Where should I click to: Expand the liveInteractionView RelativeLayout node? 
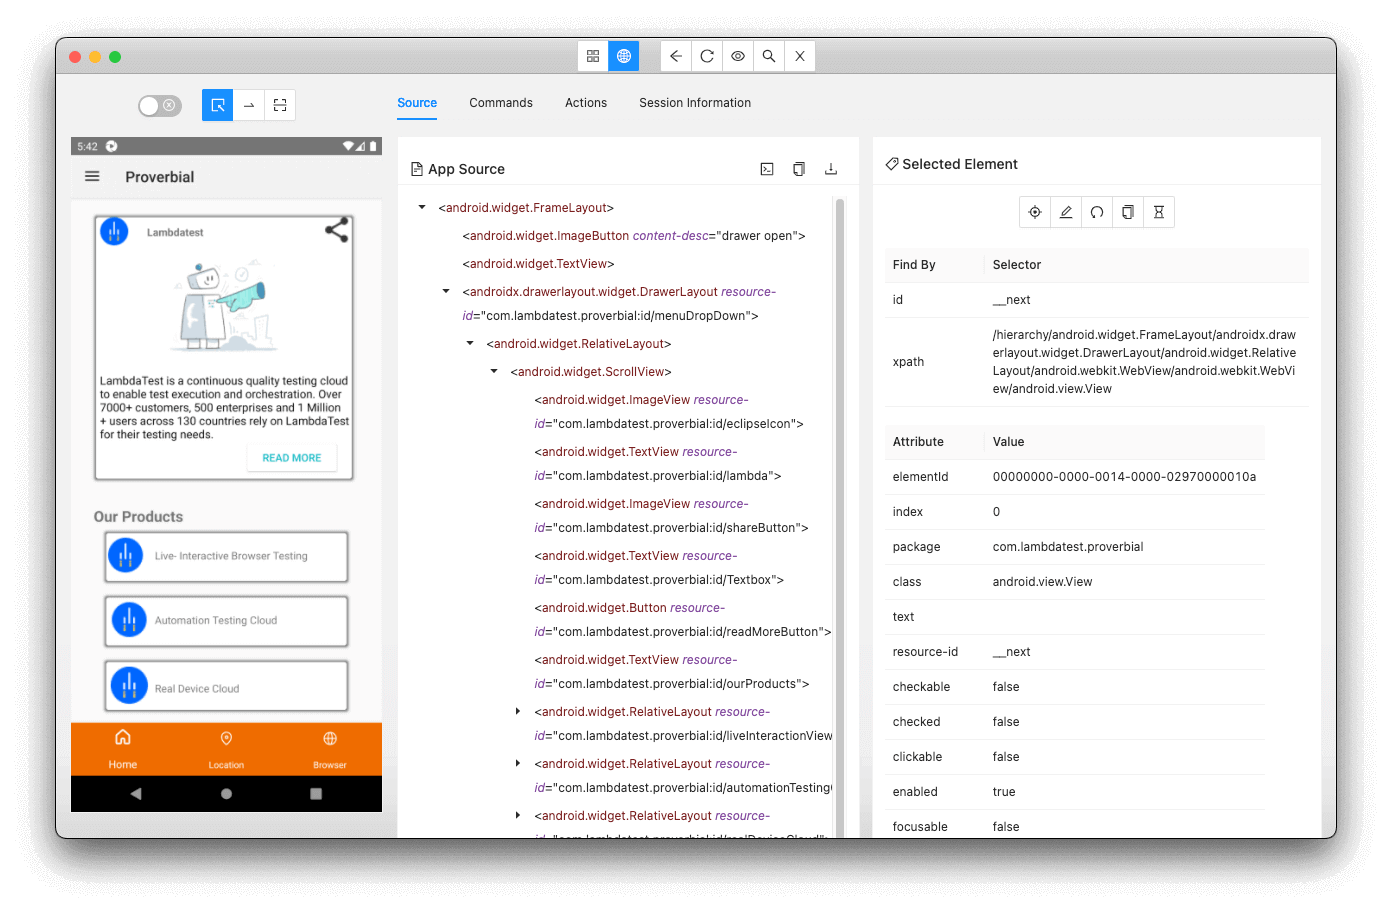point(518,711)
